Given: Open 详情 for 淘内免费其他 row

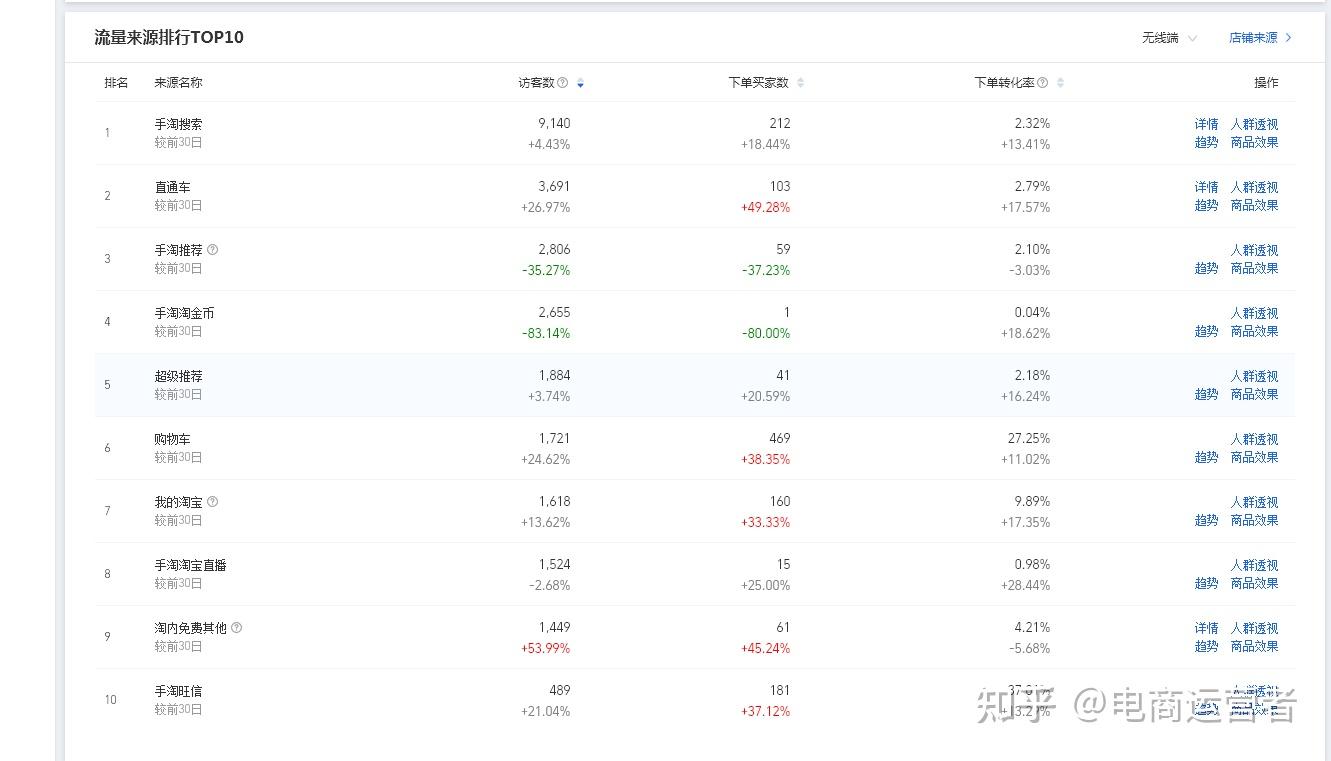Looking at the screenshot, I should click(x=1206, y=628).
